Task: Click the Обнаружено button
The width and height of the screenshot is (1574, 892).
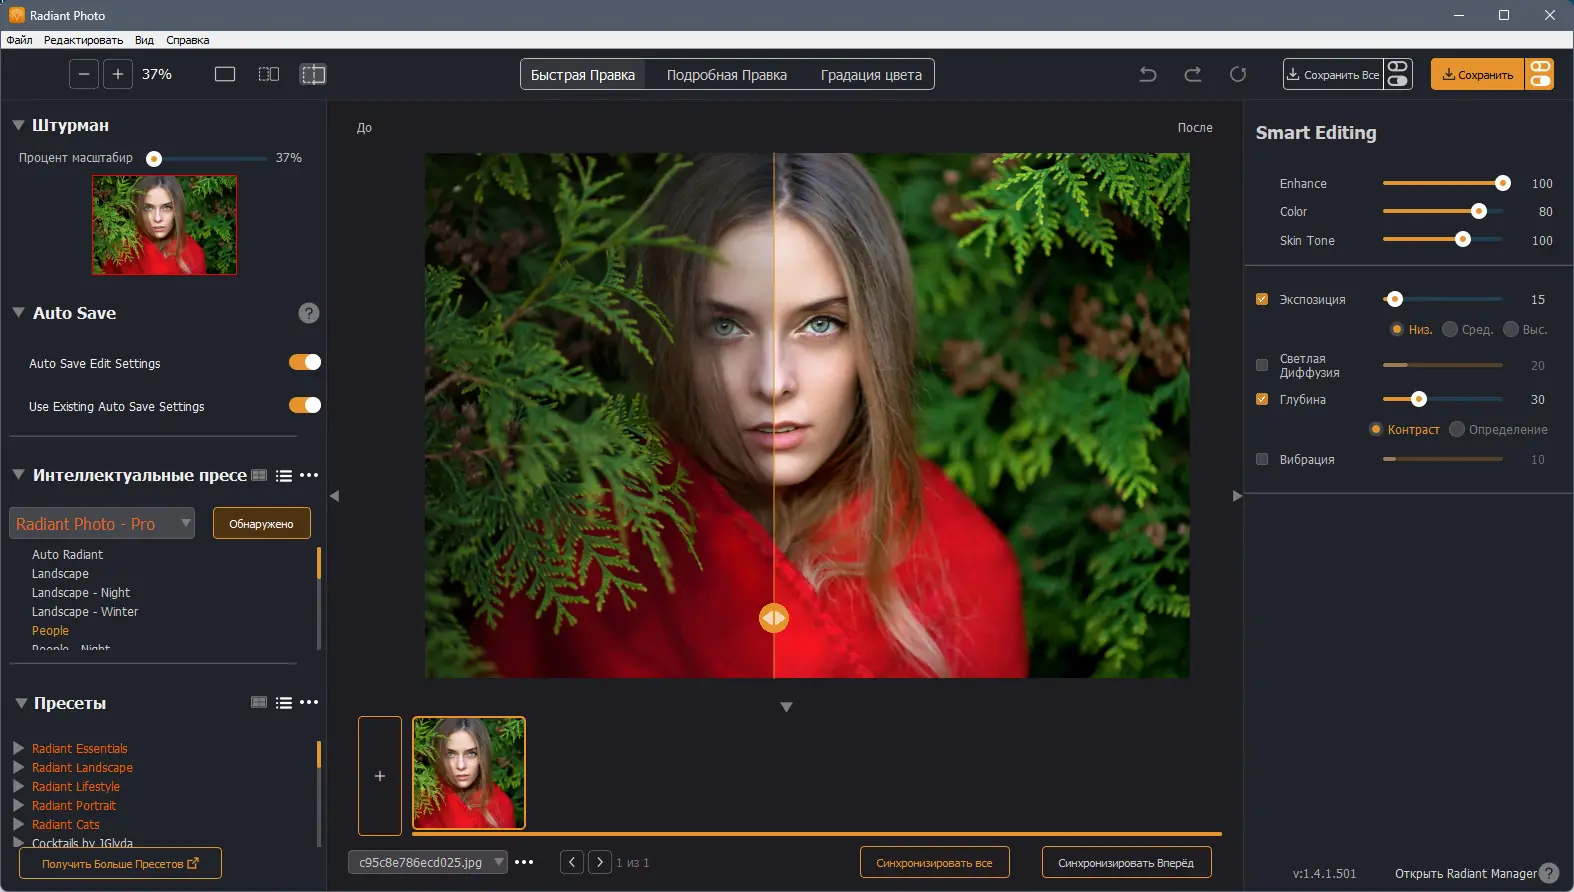Action: pyautogui.click(x=262, y=523)
